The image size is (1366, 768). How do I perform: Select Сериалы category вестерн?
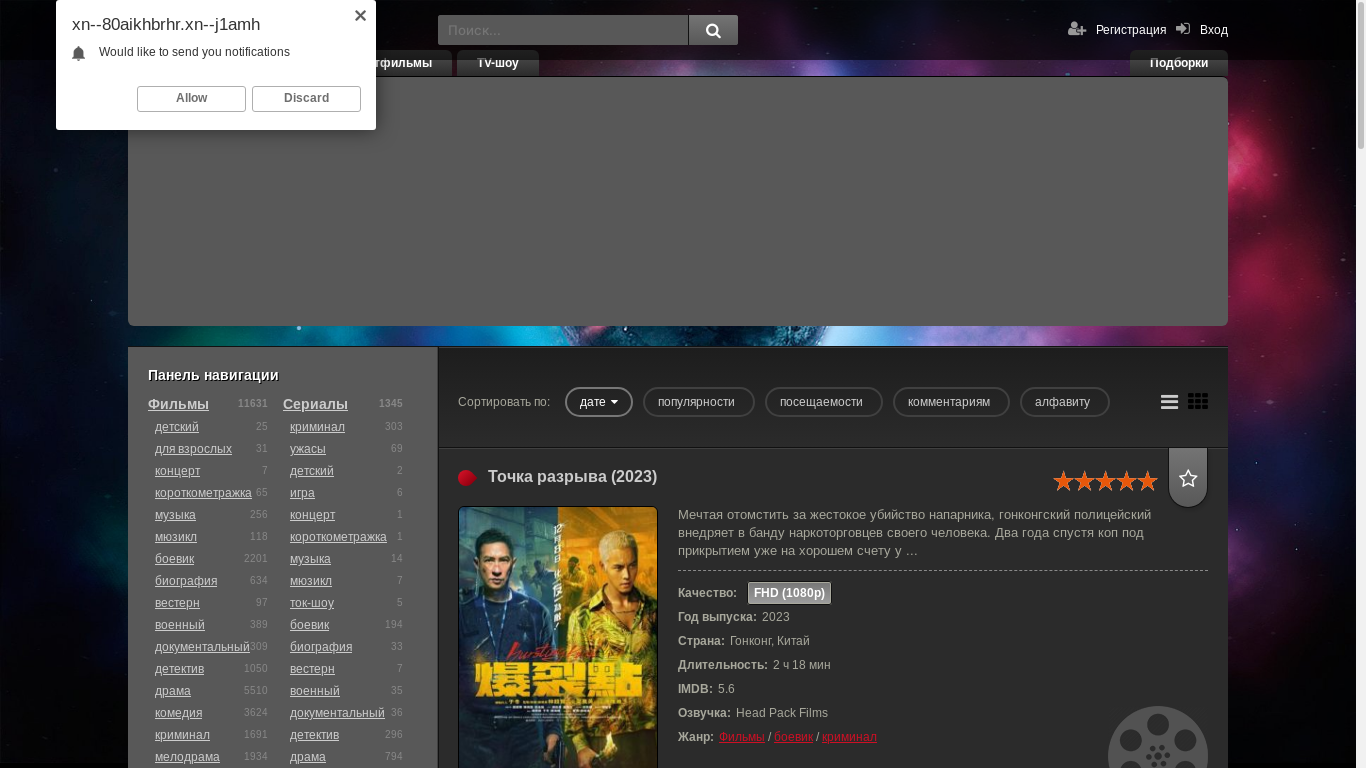312,669
